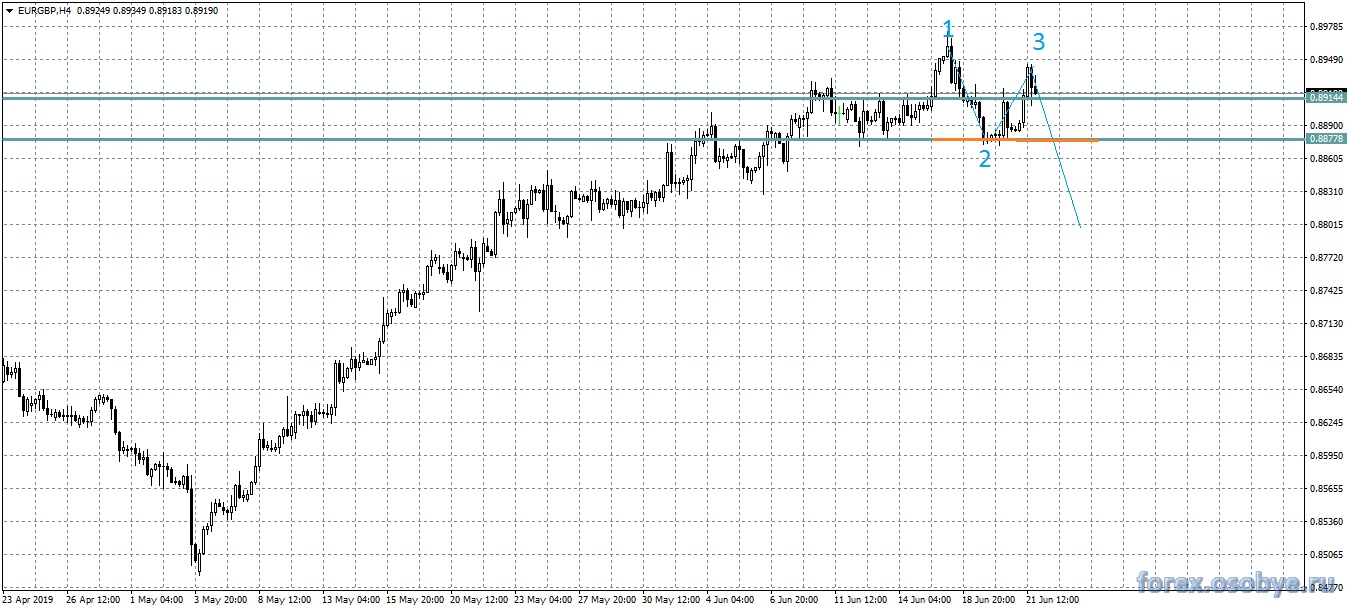
Task: Click the 23 May 04:00 time label
Action: (x=545, y=601)
